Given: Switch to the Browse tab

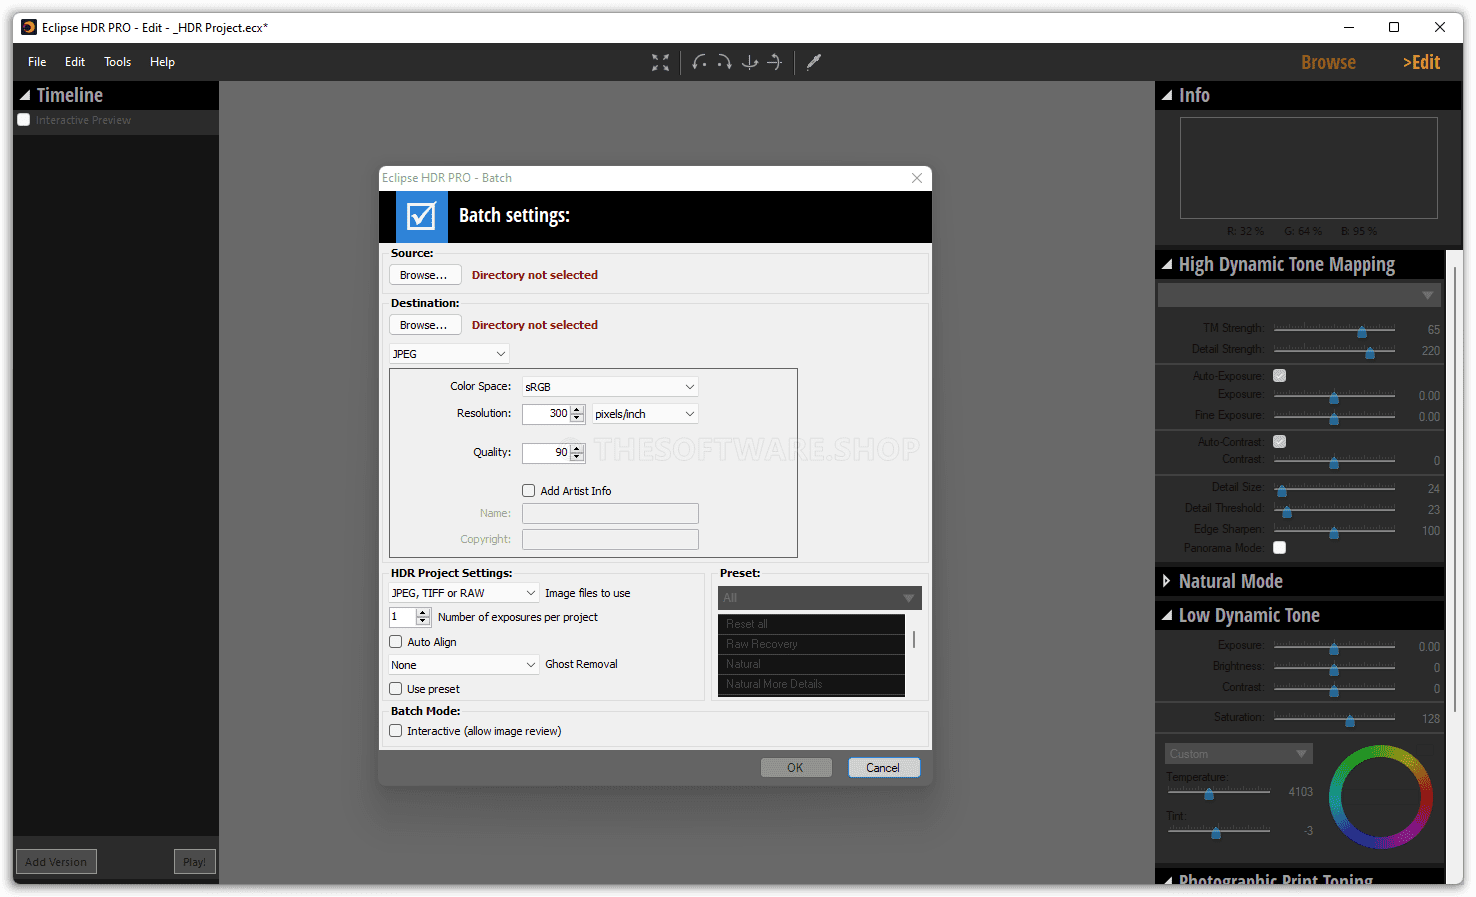Looking at the screenshot, I should click(1328, 62).
